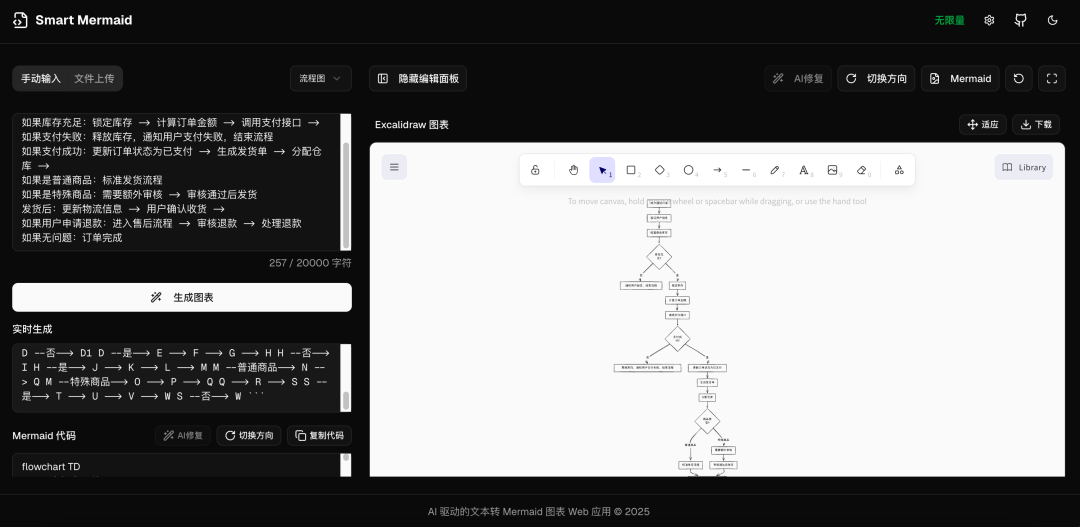Open Excalidraw hamburger menu

(394, 167)
